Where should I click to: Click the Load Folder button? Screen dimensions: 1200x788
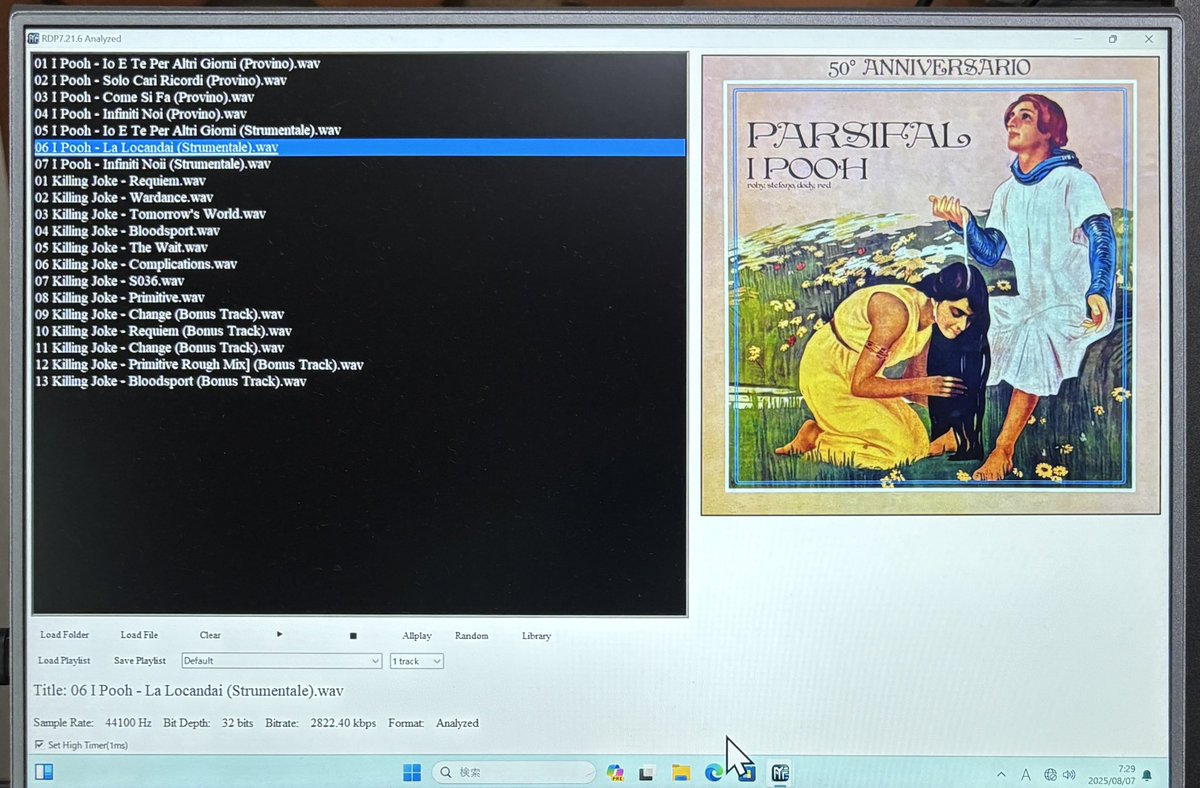coord(64,635)
